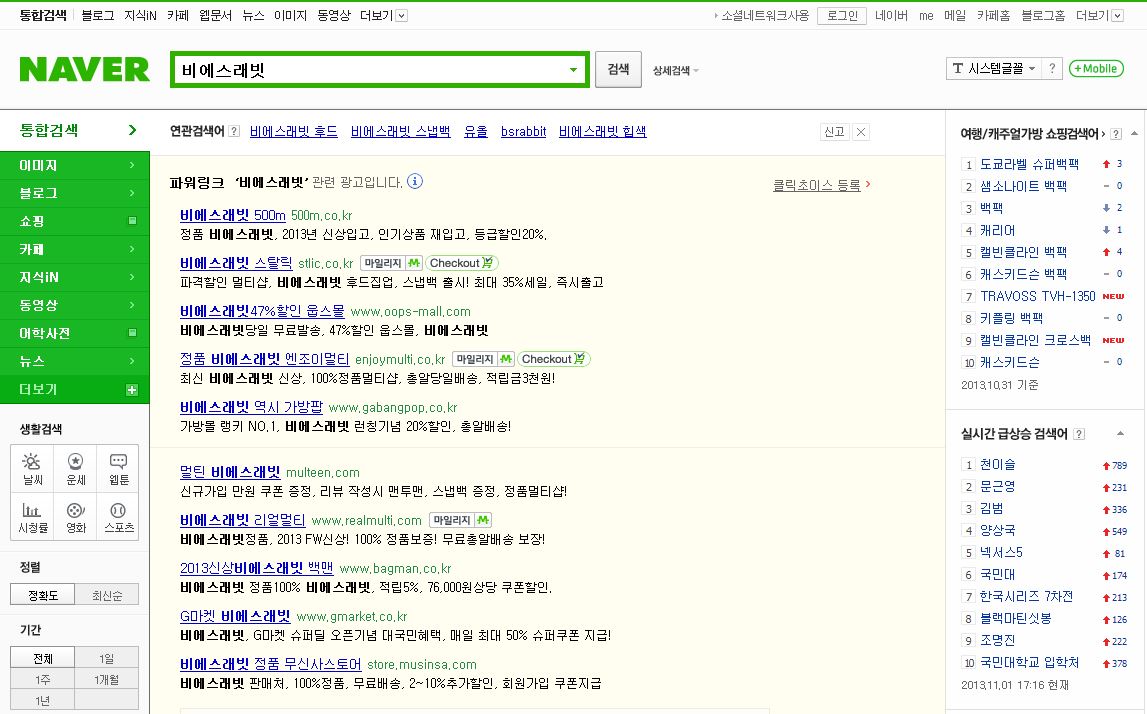Open the 상세검색 dropdown
Screen dimensions: 1147x714
[675, 71]
